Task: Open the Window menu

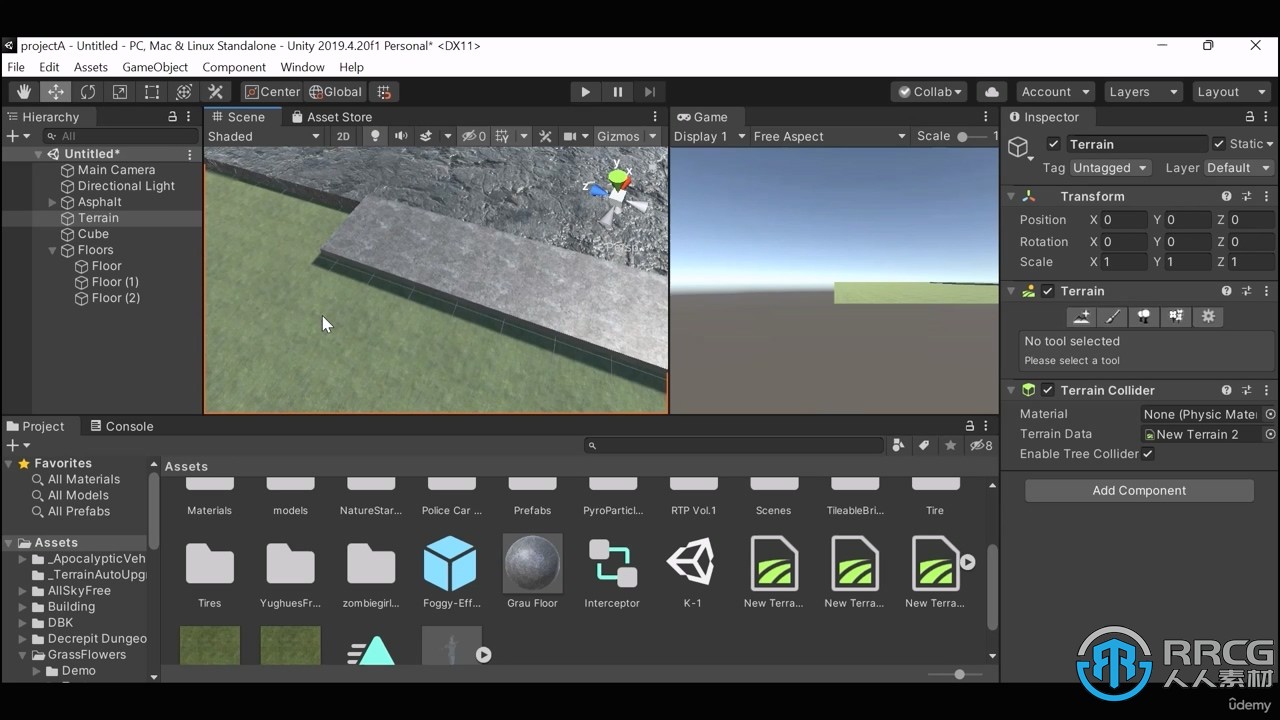Action: [302, 67]
